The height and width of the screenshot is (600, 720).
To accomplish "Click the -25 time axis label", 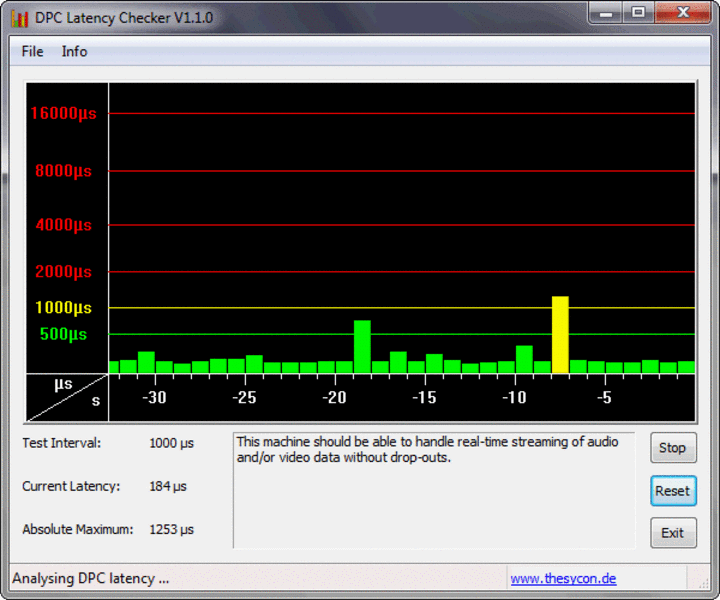I will pyautogui.click(x=244, y=398).
